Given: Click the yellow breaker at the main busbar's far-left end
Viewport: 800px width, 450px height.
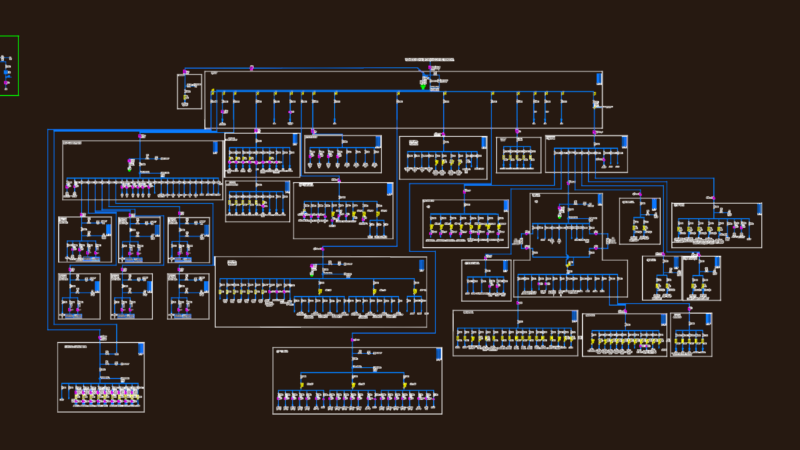Looking at the screenshot, I should pyautogui.click(x=213, y=92).
